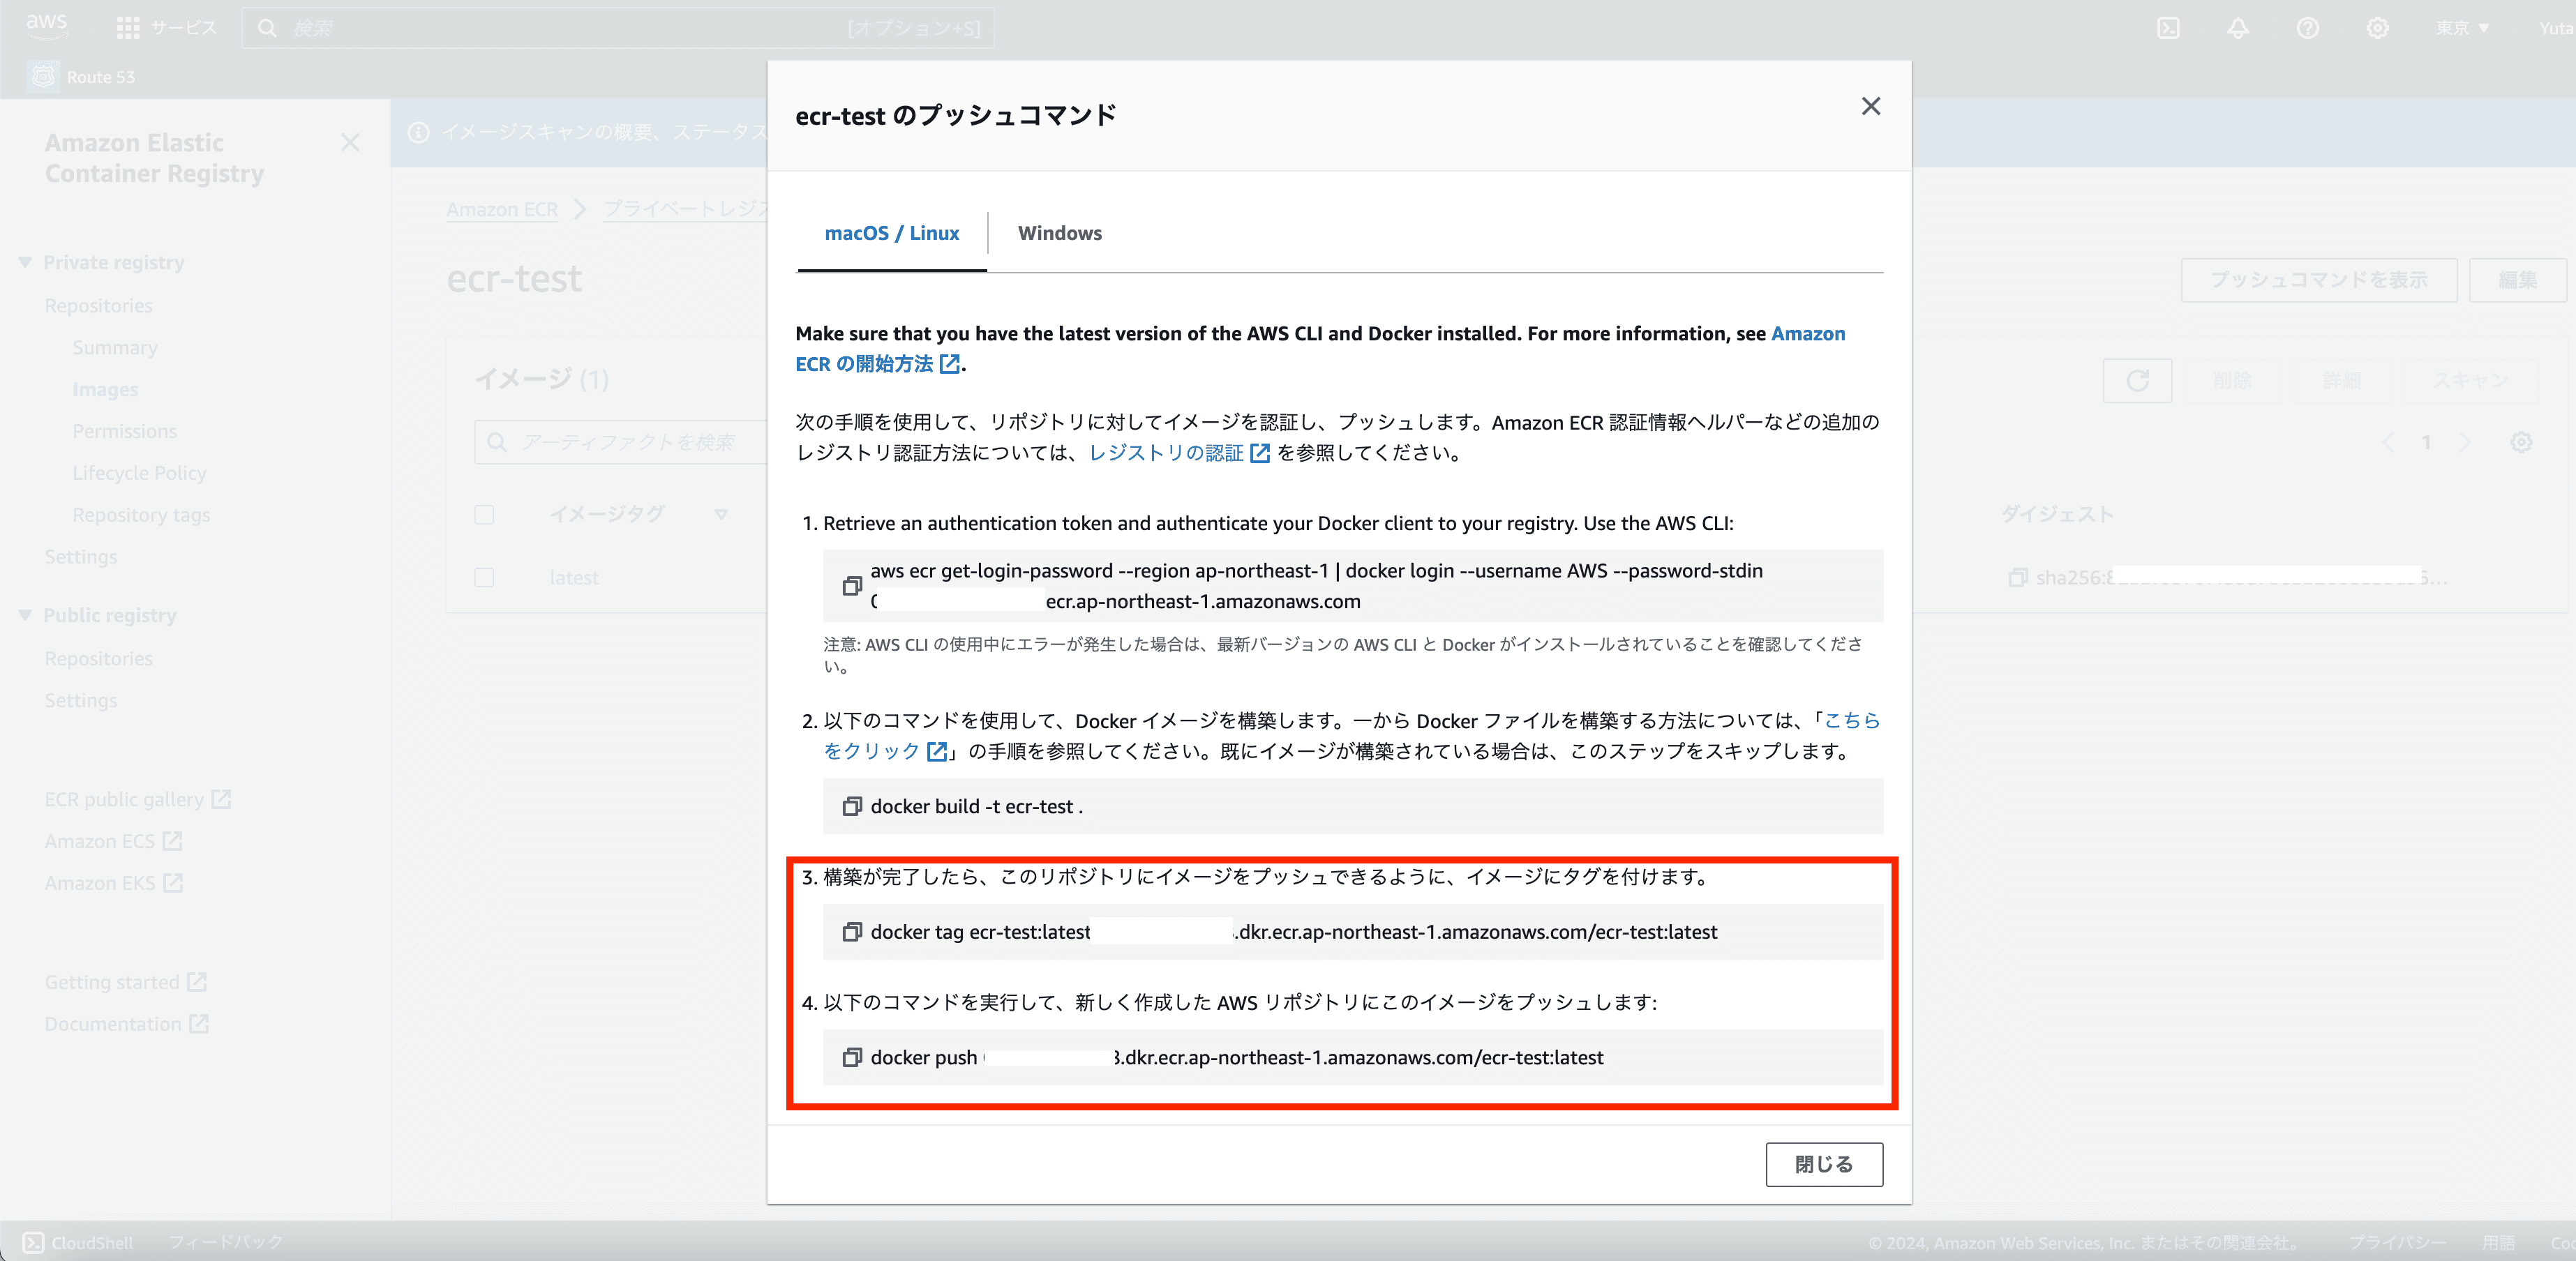Sort by image tag column arrow

coord(721,515)
